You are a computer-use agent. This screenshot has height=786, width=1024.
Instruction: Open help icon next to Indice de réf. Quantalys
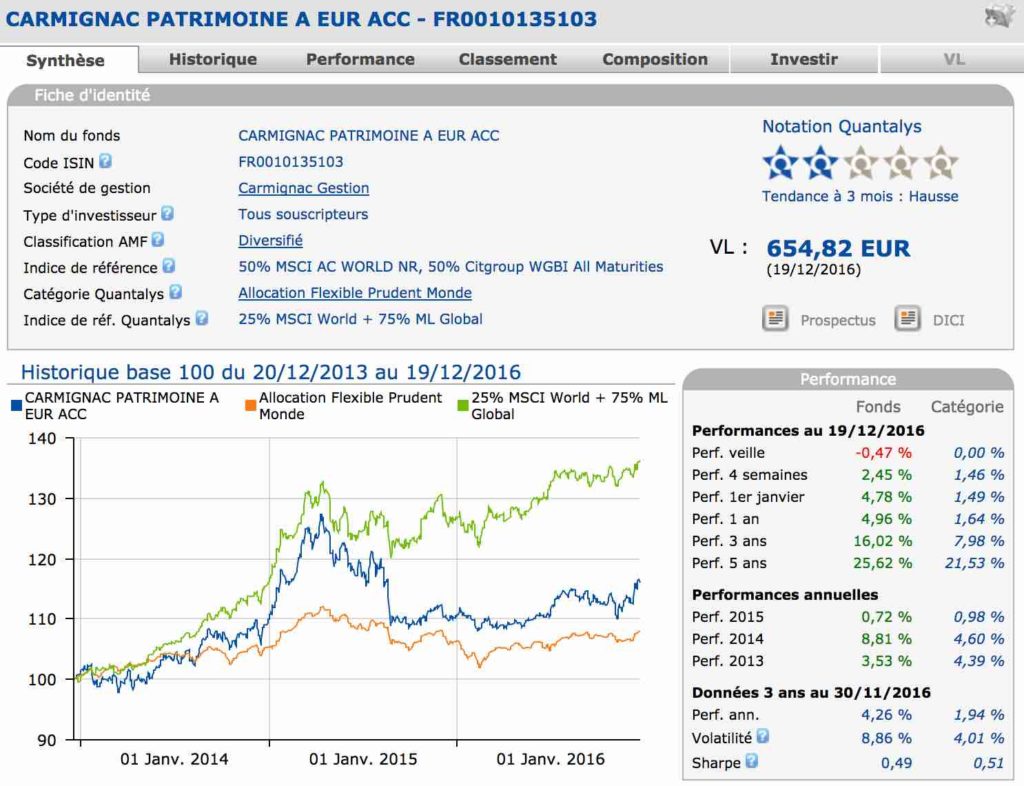pos(202,318)
